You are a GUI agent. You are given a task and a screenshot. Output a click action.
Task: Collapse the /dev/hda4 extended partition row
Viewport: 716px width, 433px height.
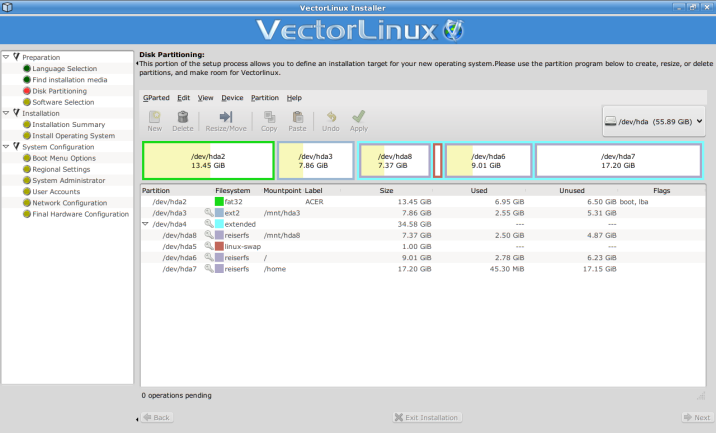(146, 224)
